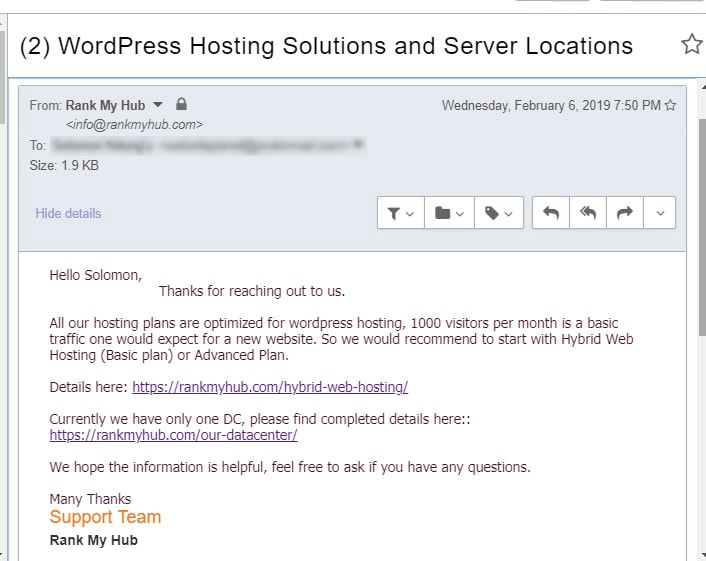Click the sender name Rank My Hub
This screenshot has height=561, width=706.
[105, 105]
